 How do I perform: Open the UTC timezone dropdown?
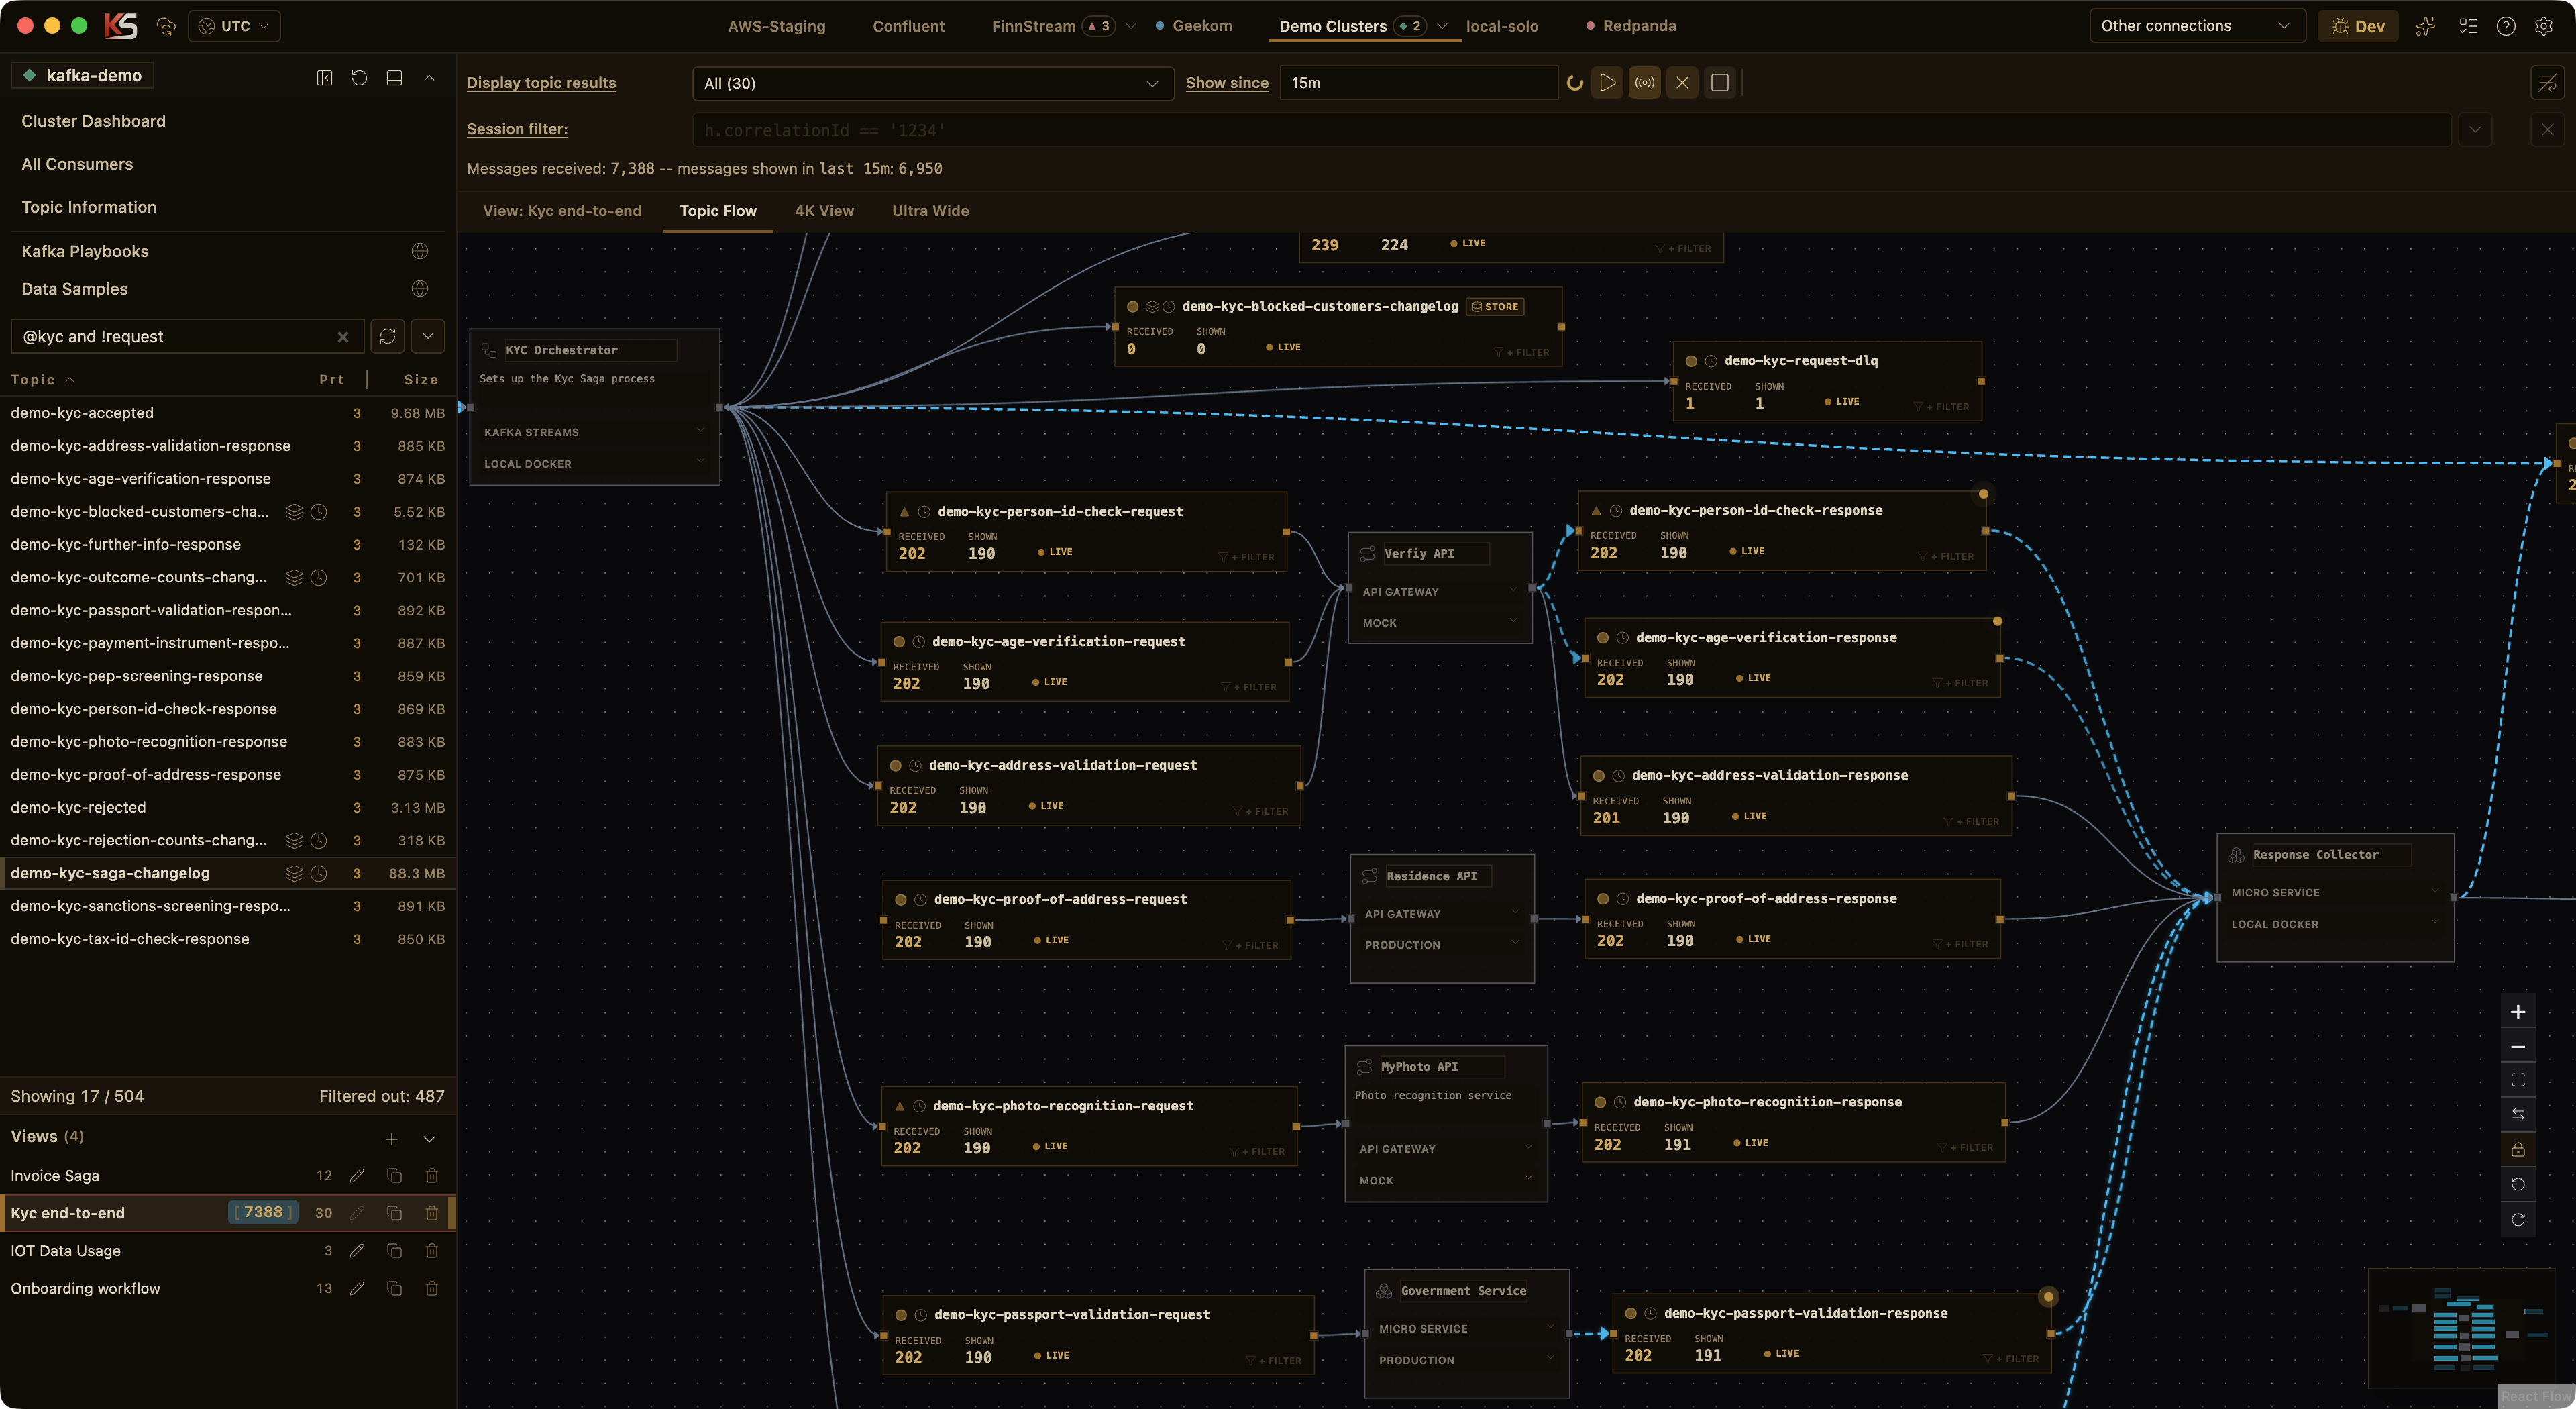click(234, 26)
